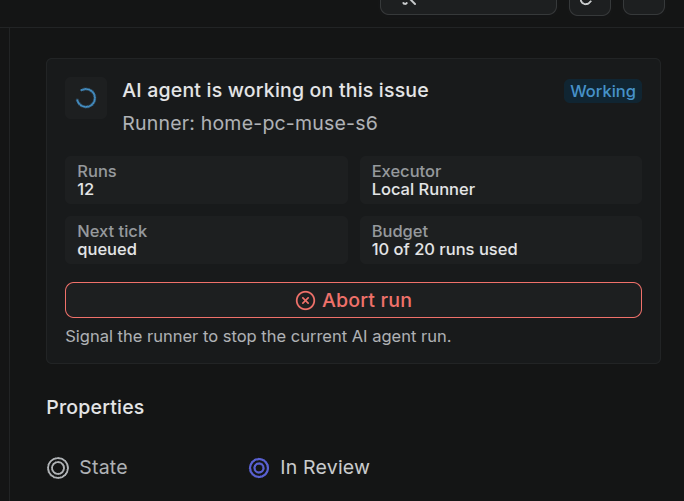Open the In Review state dropdown
The width and height of the screenshot is (684, 501).
pos(309,467)
